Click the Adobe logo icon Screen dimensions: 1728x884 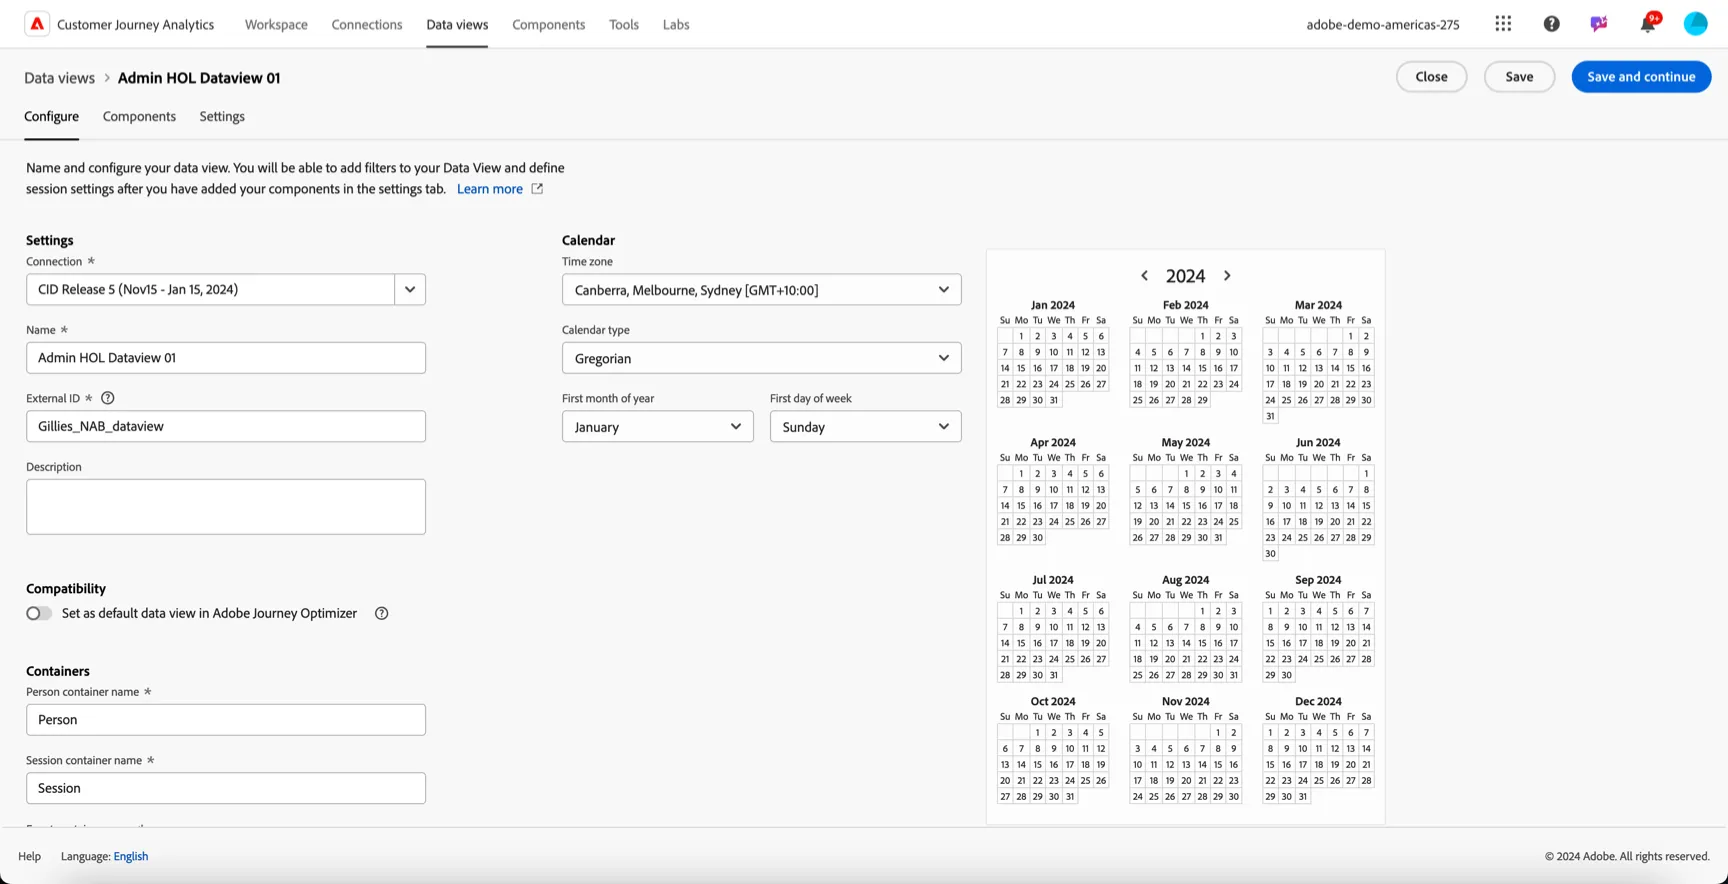point(37,24)
